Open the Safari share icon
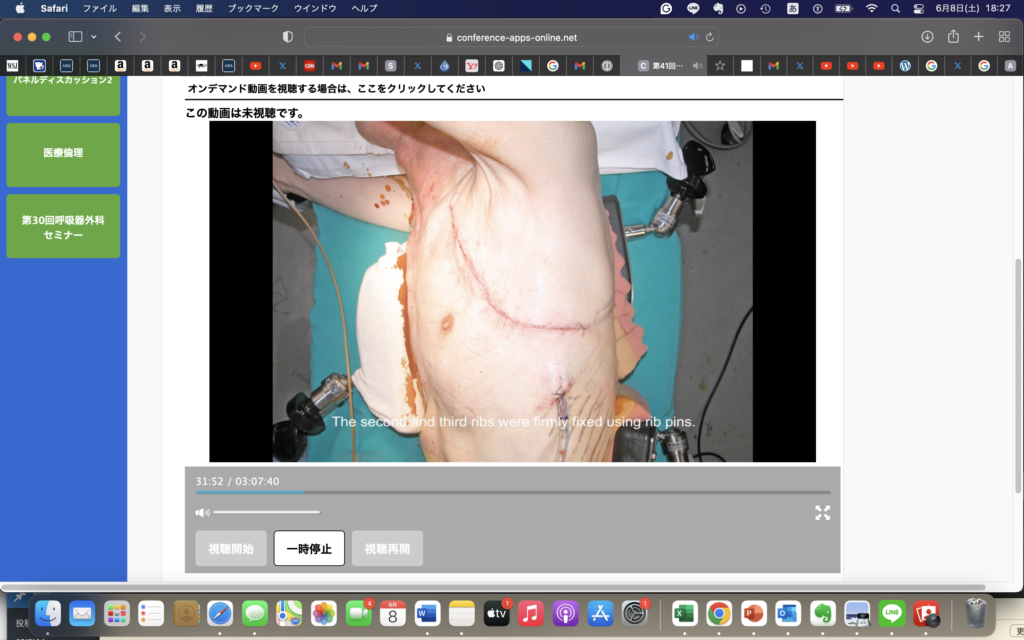Image resolution: width=1024 pixels, height=640 pixels. [x=953, y=37]
